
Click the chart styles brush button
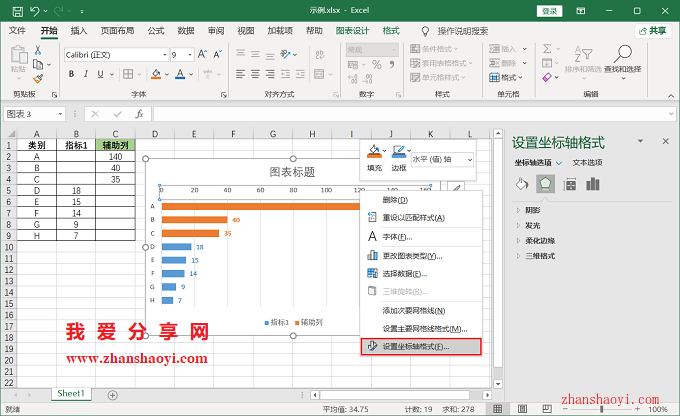[456, 187]
